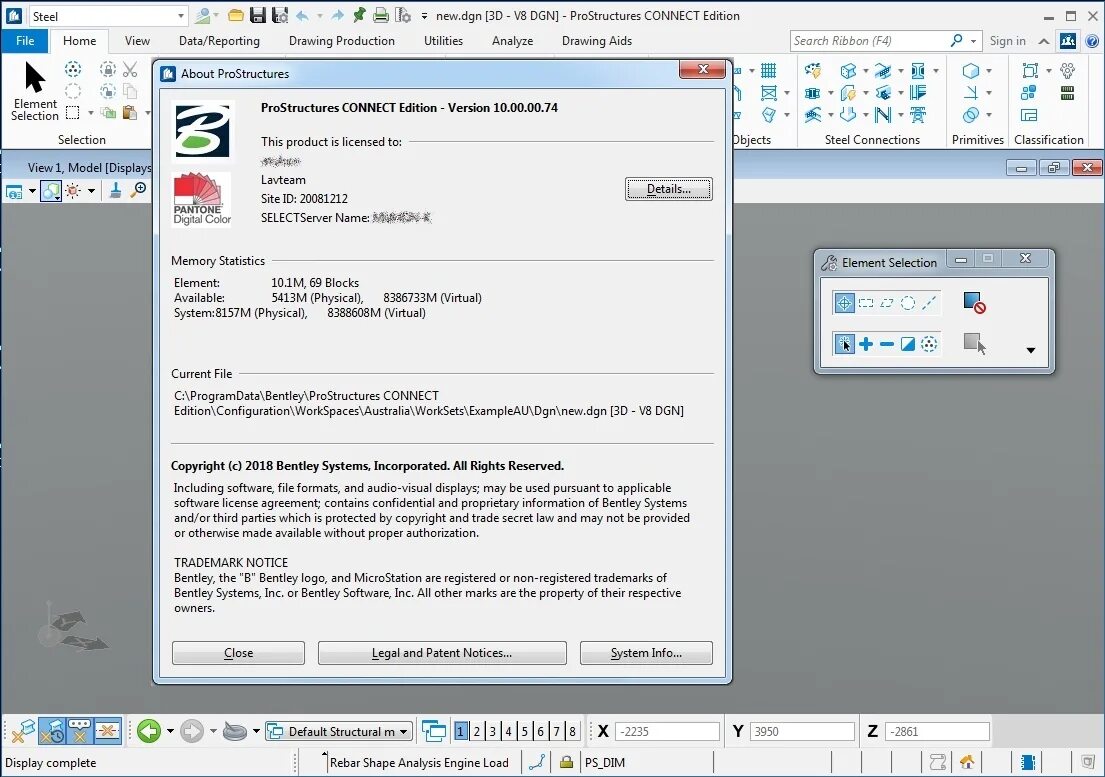Click the Previous View green arrow
The height and width of the screenshot is (777, 1105).
148,730
